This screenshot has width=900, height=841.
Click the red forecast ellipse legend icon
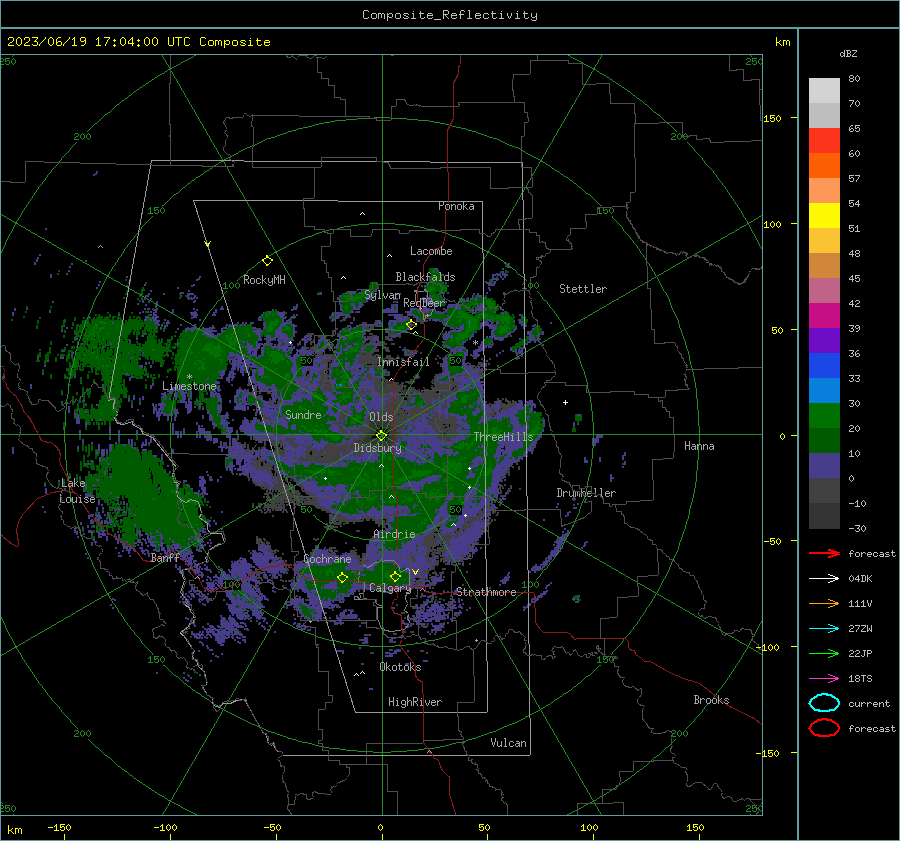[824, 728]
